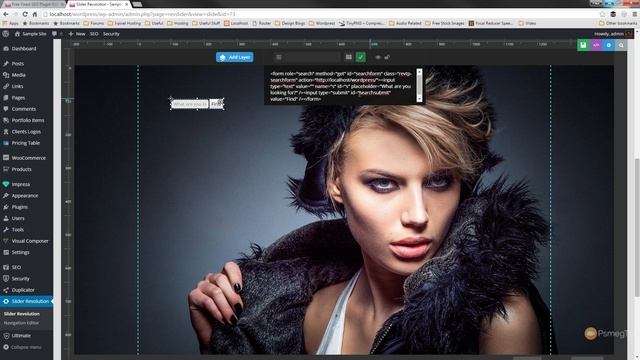Toggle the layer lock icon
The image size is (640, 360).
pyautogui.click(x=387, y=58)
